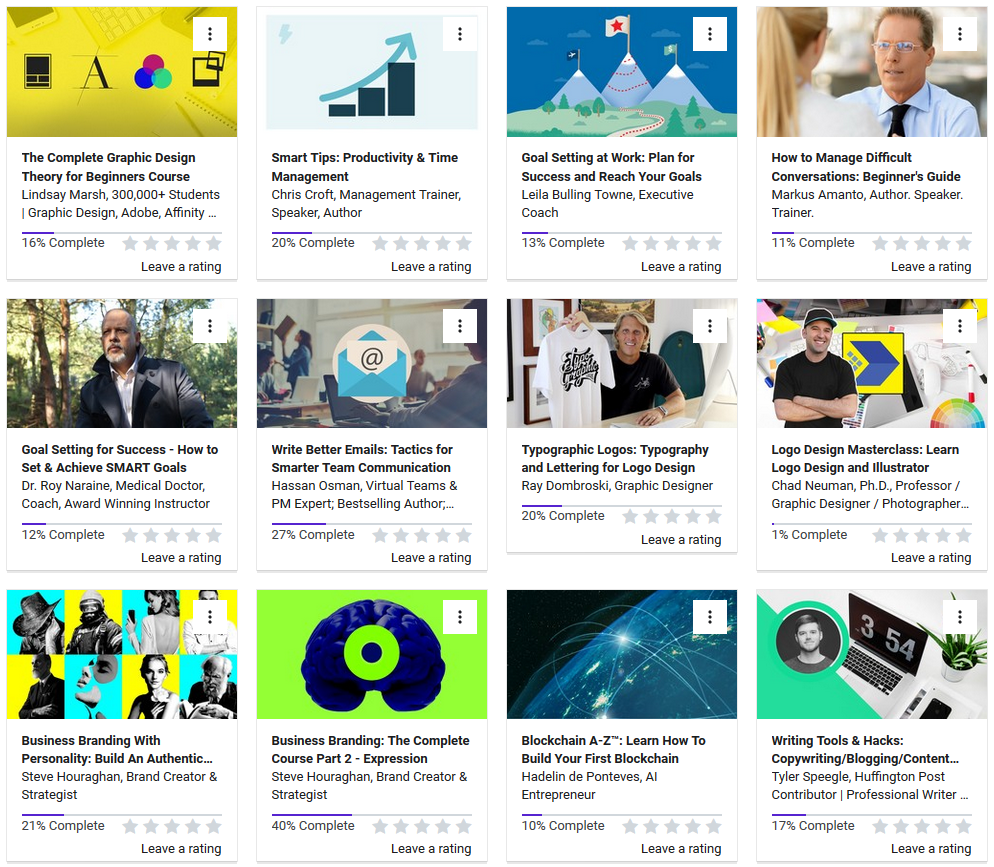Open options on Typographic Logos course card
The width and height of the screenshot is (994, 867).
[709, 326]
